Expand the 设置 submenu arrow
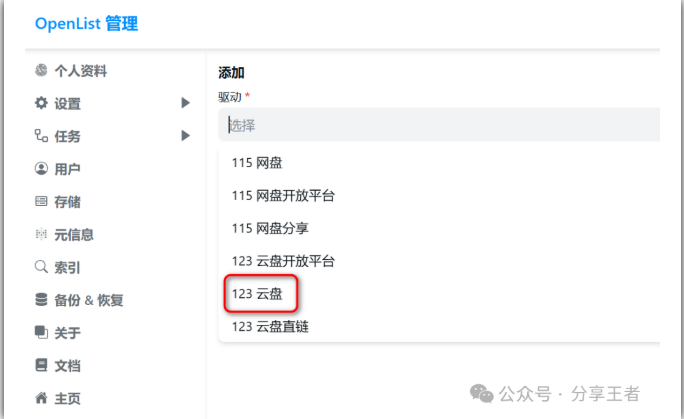This screenshot has height=419, width=684. pyautogui.click(x=185, y=103)
